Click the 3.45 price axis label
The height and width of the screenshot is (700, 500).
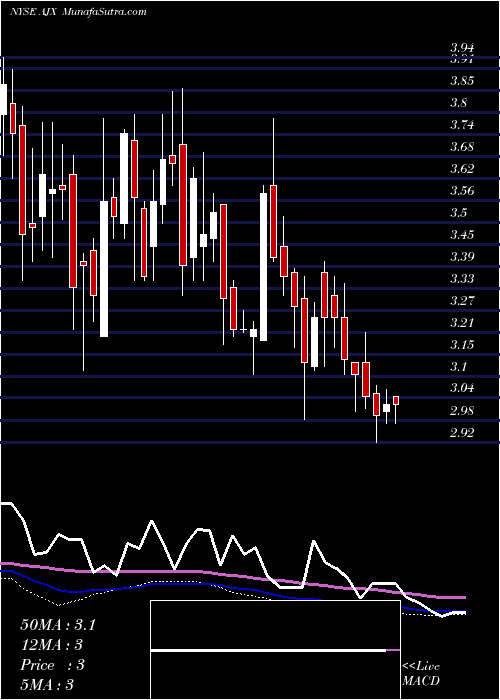pos(462,235)
